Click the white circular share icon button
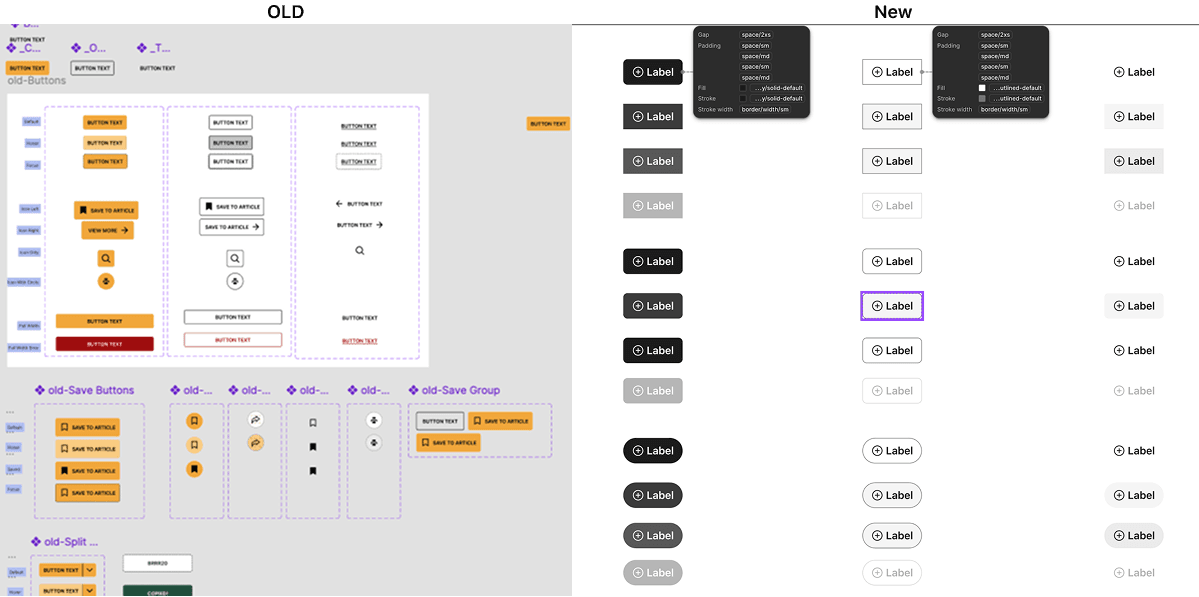 (x=256, y=420)
